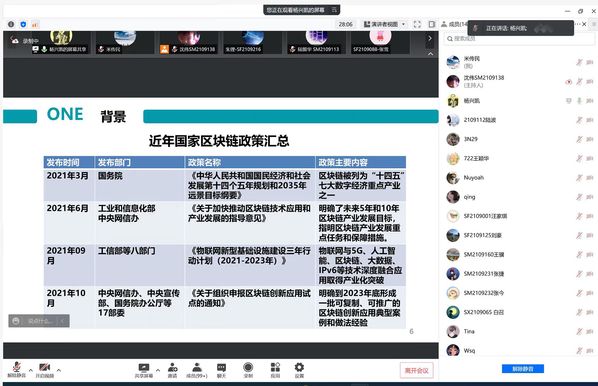Click the member search field 搜索成员
Image resolution: width=598 pixels, height=386 pixels.
coord(519,39)
